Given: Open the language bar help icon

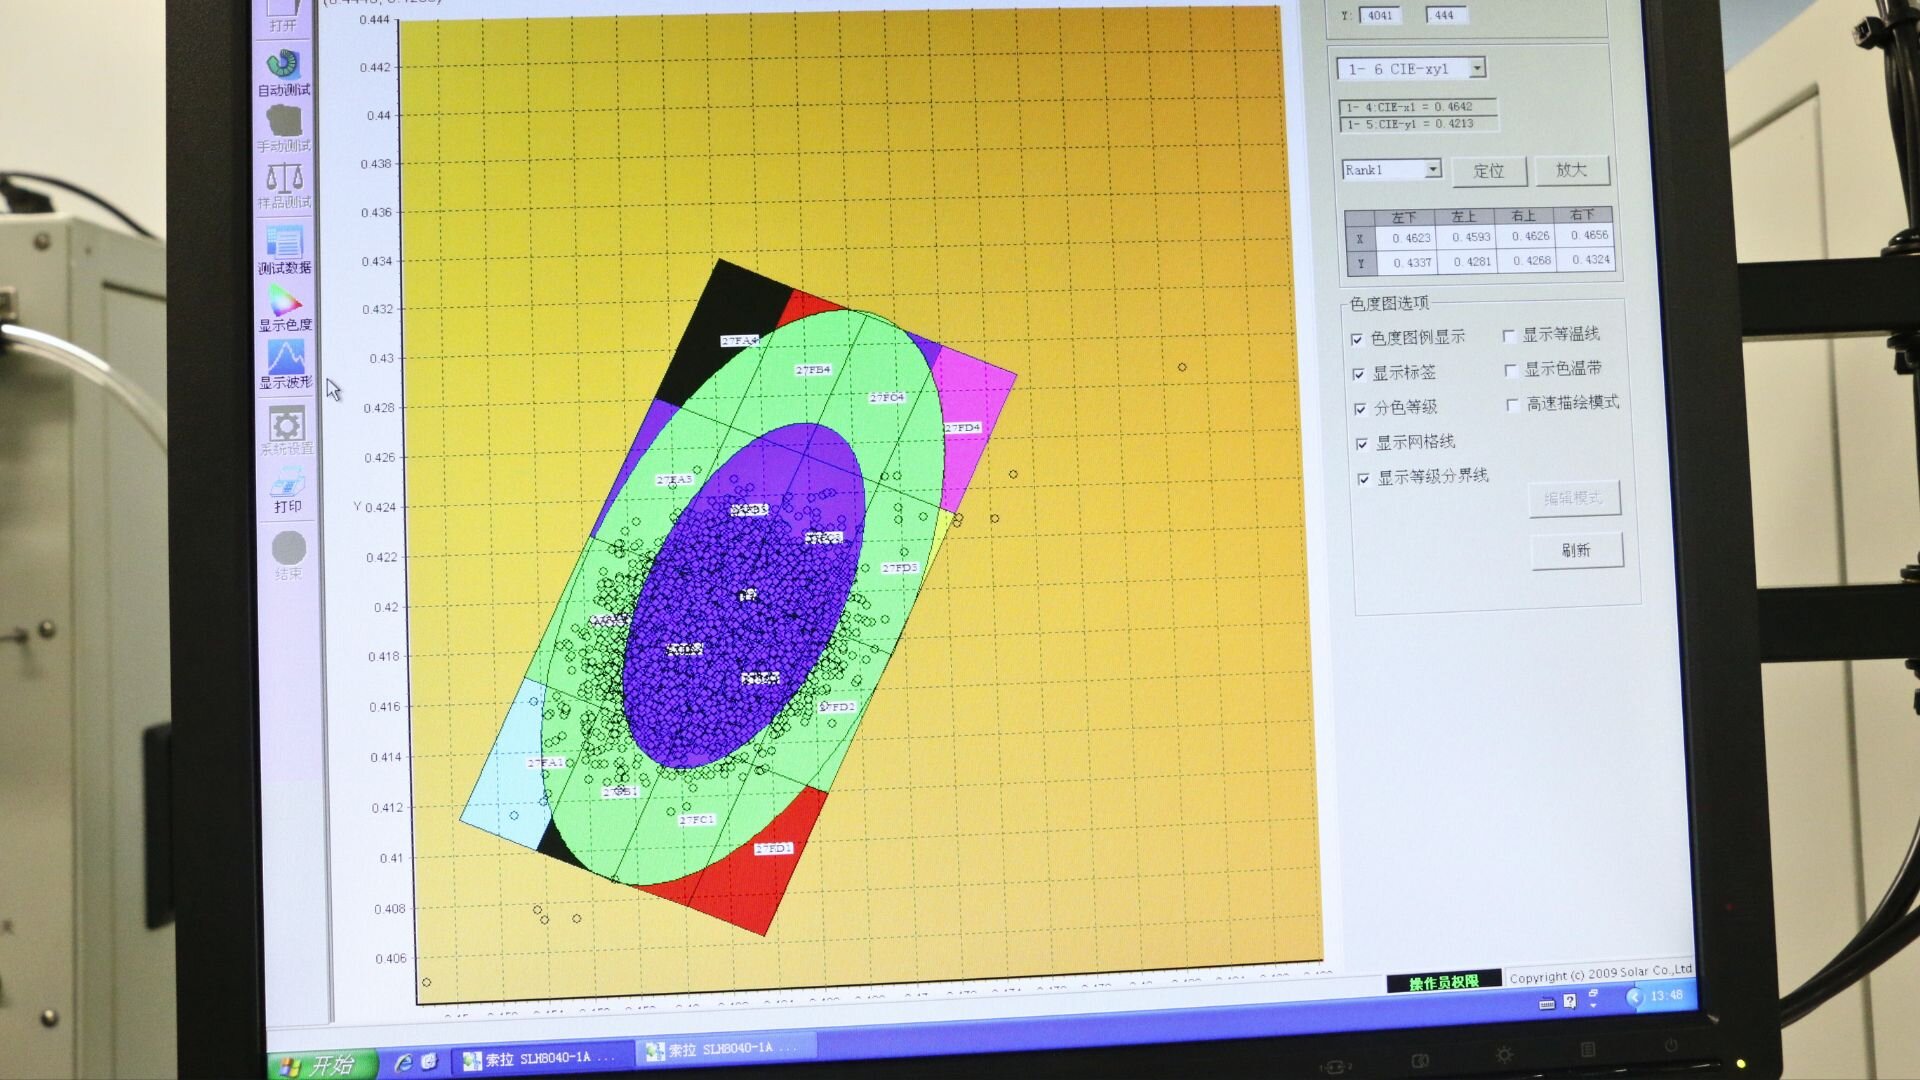Looking at the screenshot, I should [x=1570, y=1001].
